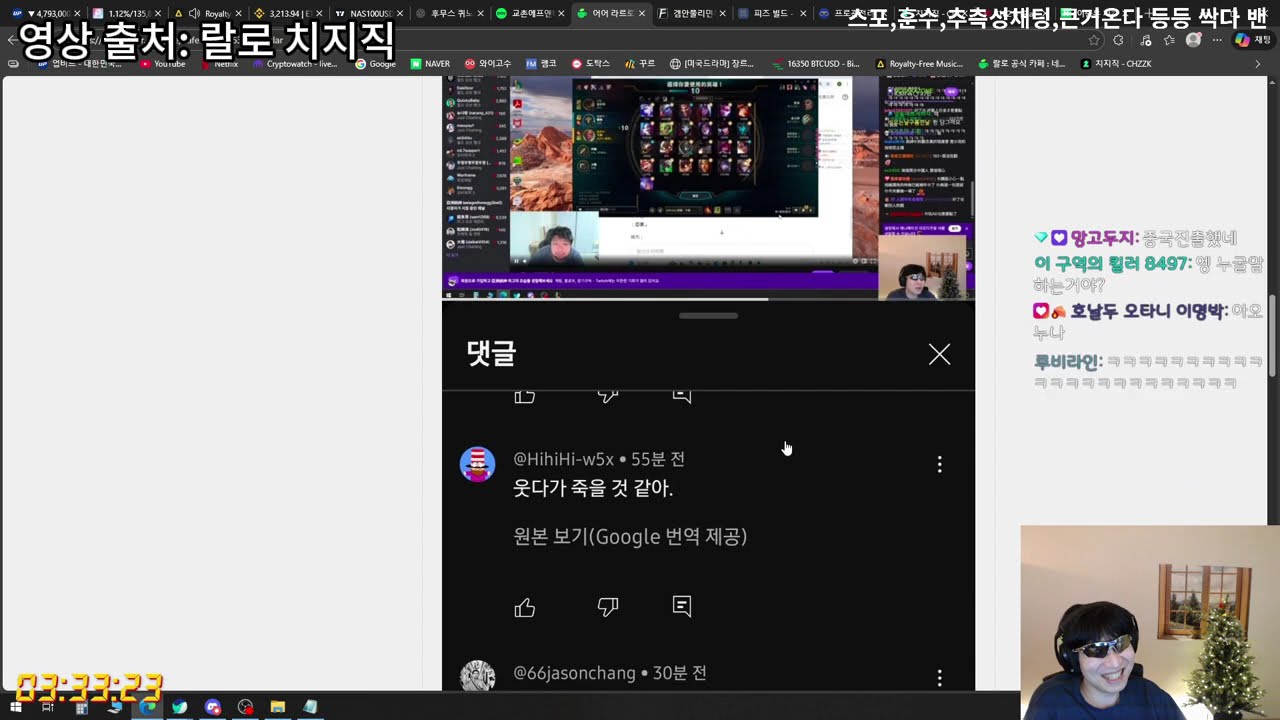The height and width of the screenshot is (720, 1280).
Task: Click the @HihiHi-w5x username
Action: 563,459
